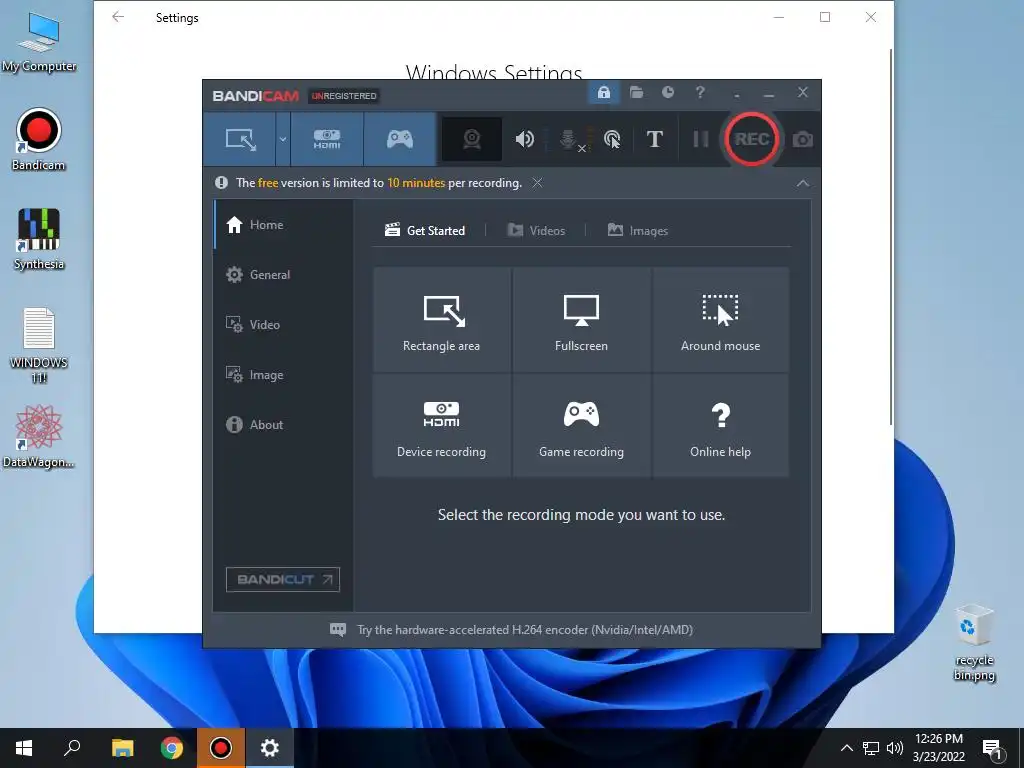Screen dimensions: 1024x768
Task: Click the UNREGISTERED badge
Action: coord(344,96)
